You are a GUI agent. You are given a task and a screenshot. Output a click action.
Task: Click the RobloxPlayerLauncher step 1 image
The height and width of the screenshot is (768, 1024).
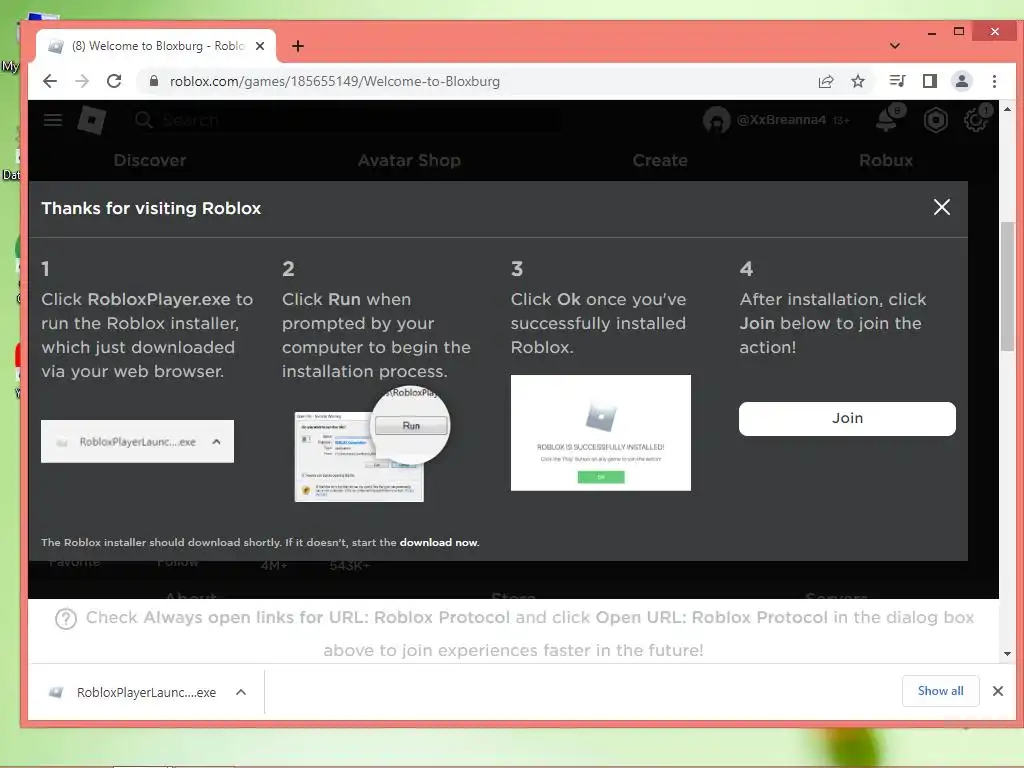137,441
